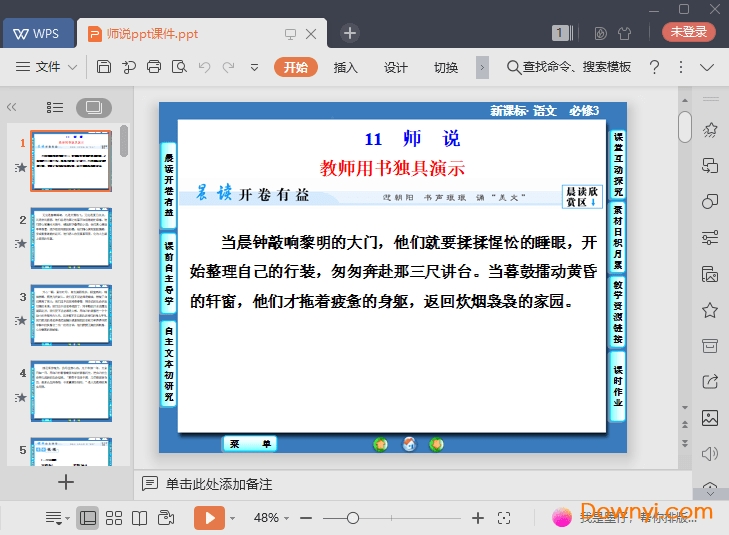Open the properties sliders icon in right sidebar
This screenshot has width=729, height=535.
coord(709,238)
